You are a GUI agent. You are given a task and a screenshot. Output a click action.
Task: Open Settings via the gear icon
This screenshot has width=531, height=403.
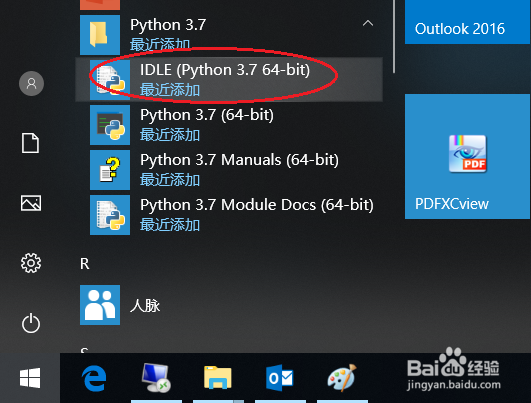(31, 263)
